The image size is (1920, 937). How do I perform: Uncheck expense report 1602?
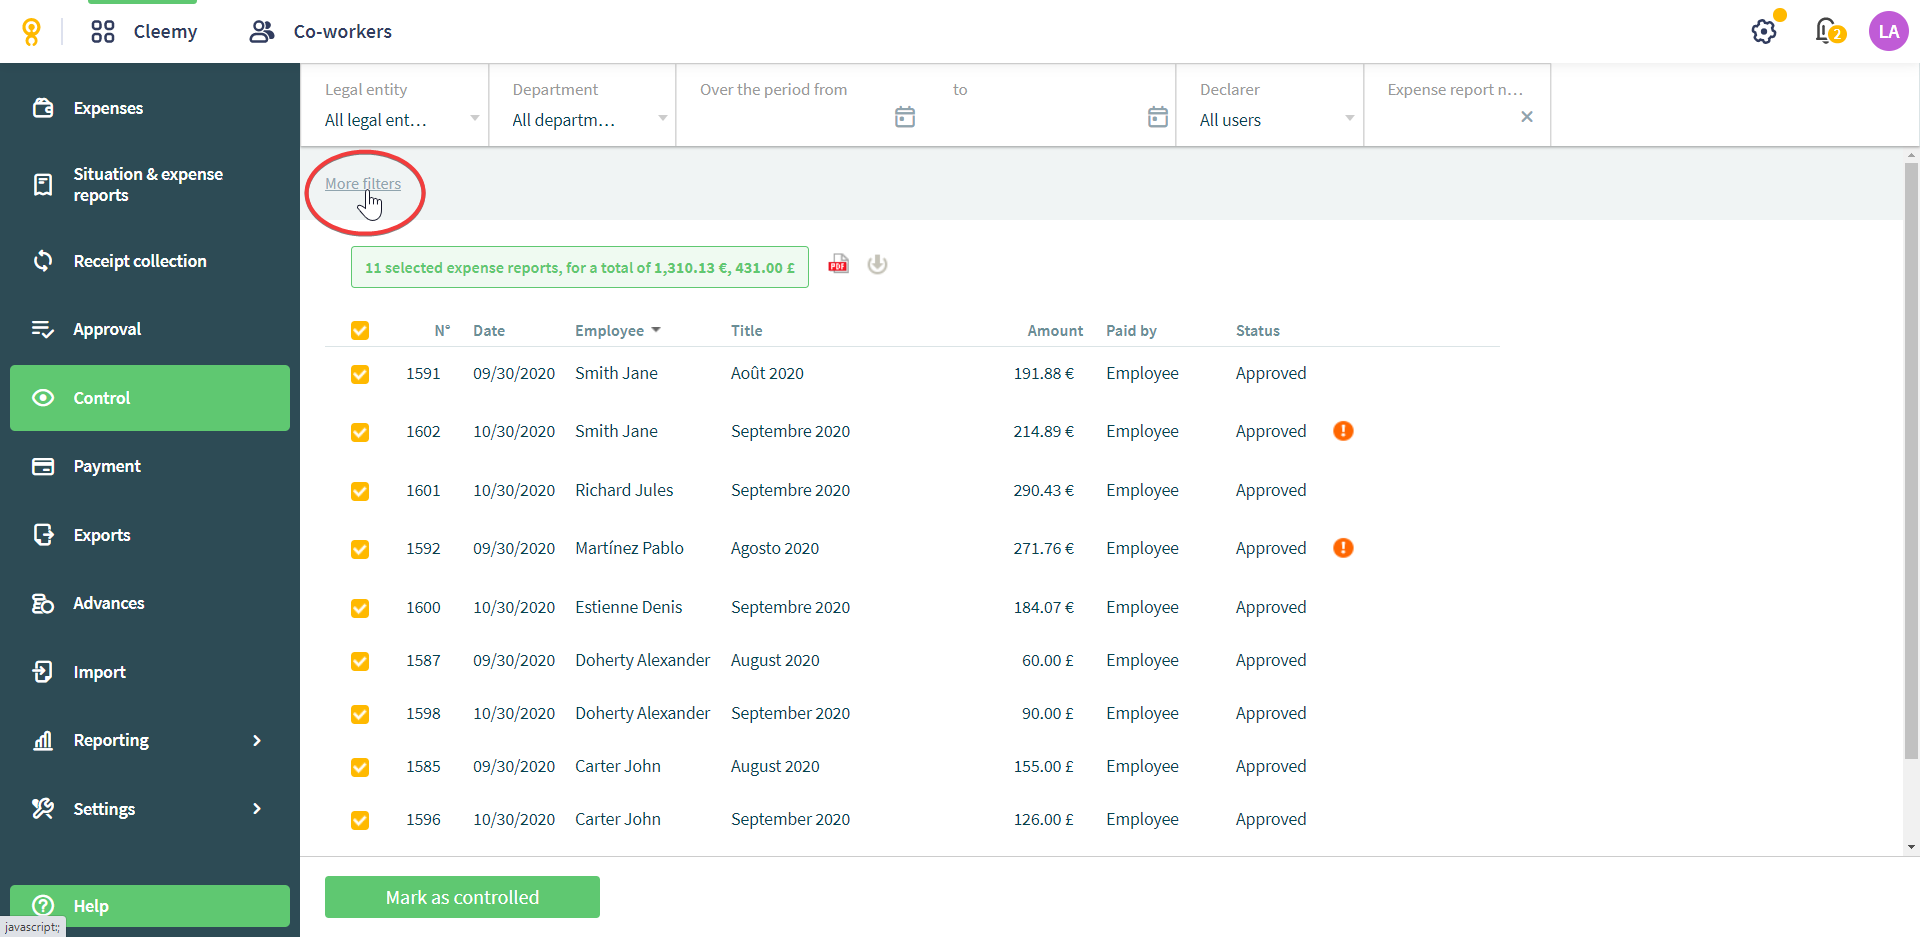(x=360, y=432)
